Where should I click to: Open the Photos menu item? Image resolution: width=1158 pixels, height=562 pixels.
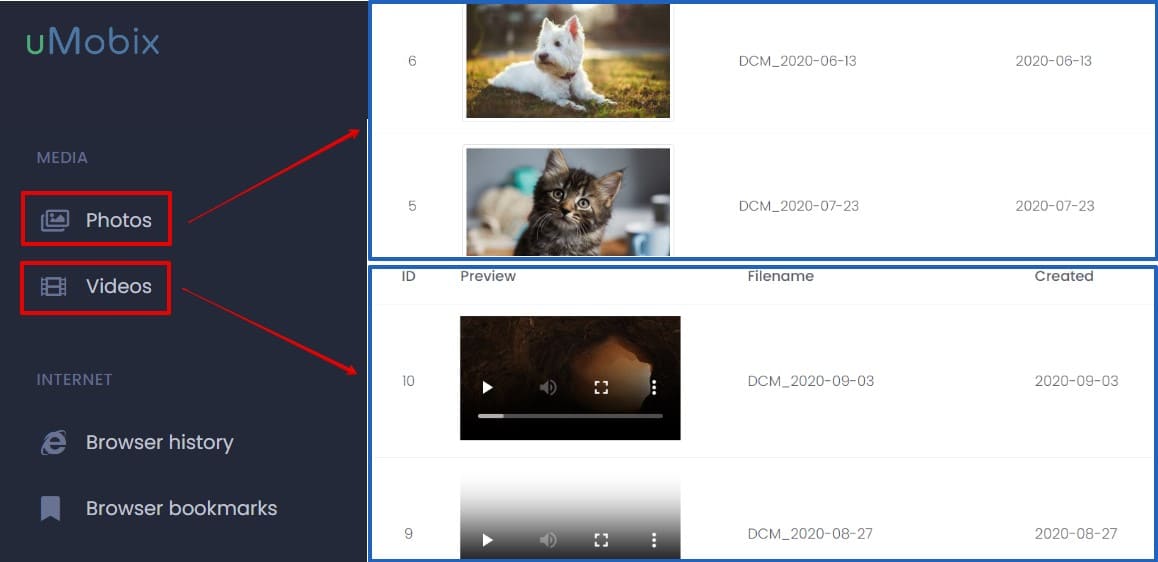tap(97, 219)
